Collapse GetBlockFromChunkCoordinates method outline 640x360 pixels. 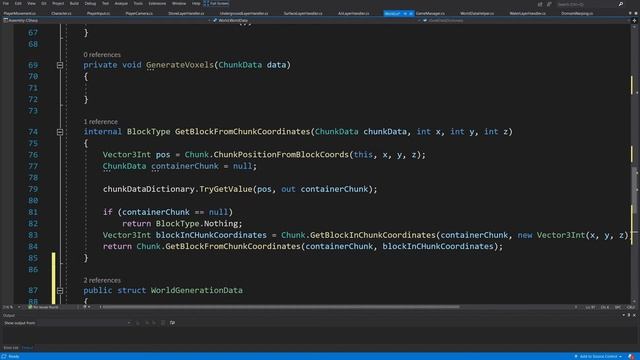[60, 132]
